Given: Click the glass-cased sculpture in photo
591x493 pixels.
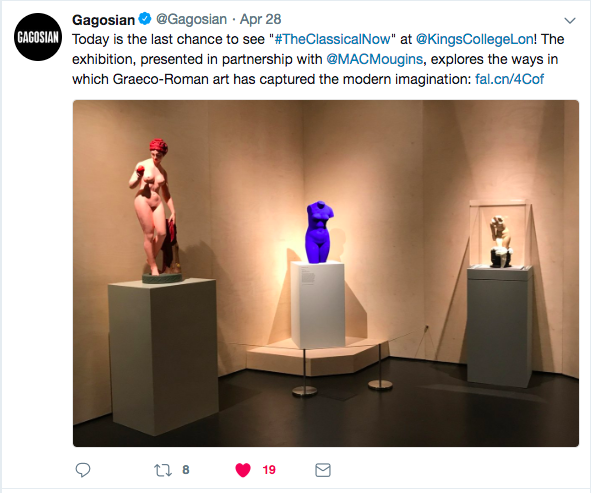Looking at the screenshot, I should click(500, 234).
